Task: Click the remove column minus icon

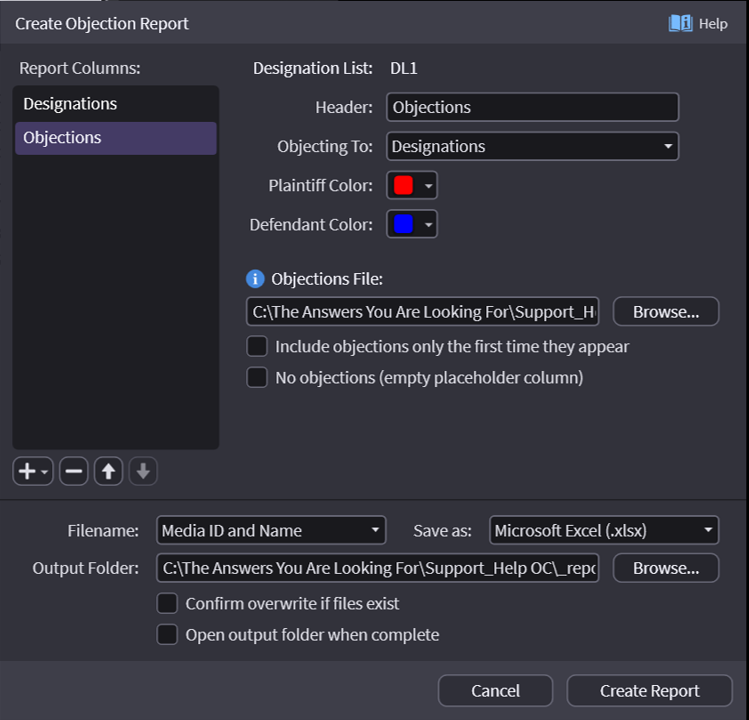Action: pyautogui.click(x=73, y=472)
